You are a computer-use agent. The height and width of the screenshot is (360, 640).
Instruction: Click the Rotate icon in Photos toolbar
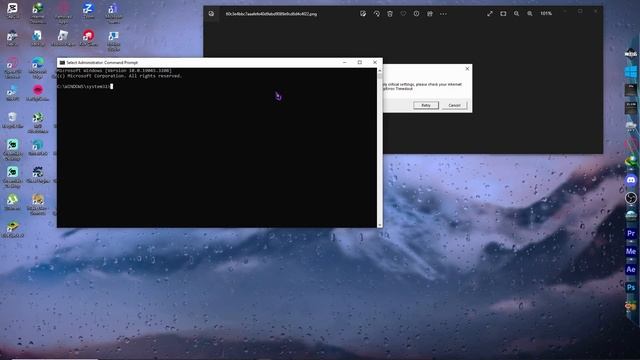[x=376, y=13]
